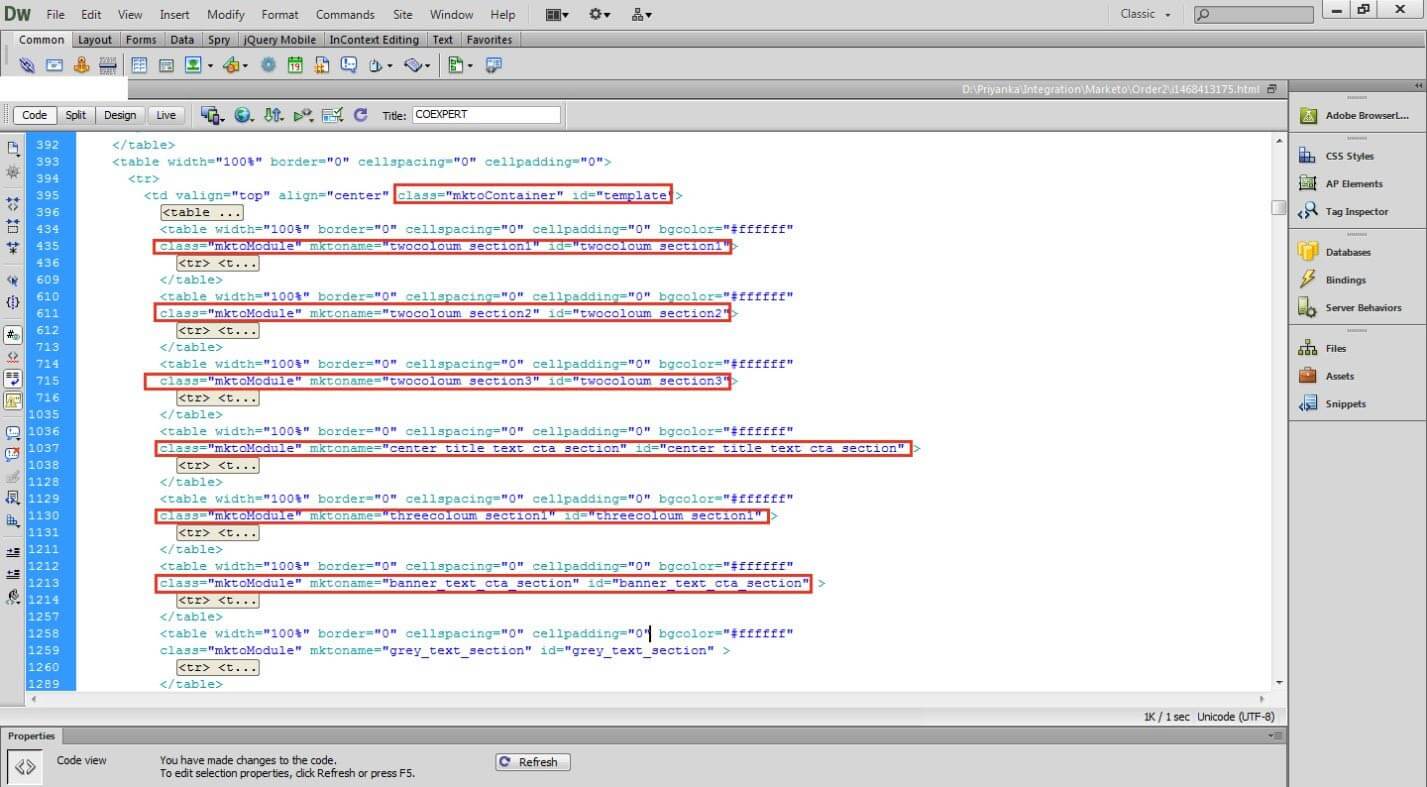Turn on Live view
Image resolution: width=1427 pixels, height=787 pixels.
coord(165,115)
